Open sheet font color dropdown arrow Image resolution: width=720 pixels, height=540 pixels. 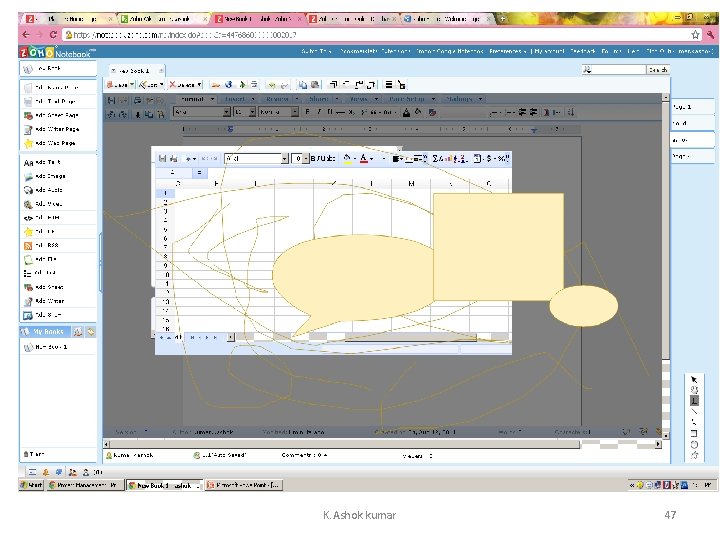pyautogui.click(x=371, y=158)
